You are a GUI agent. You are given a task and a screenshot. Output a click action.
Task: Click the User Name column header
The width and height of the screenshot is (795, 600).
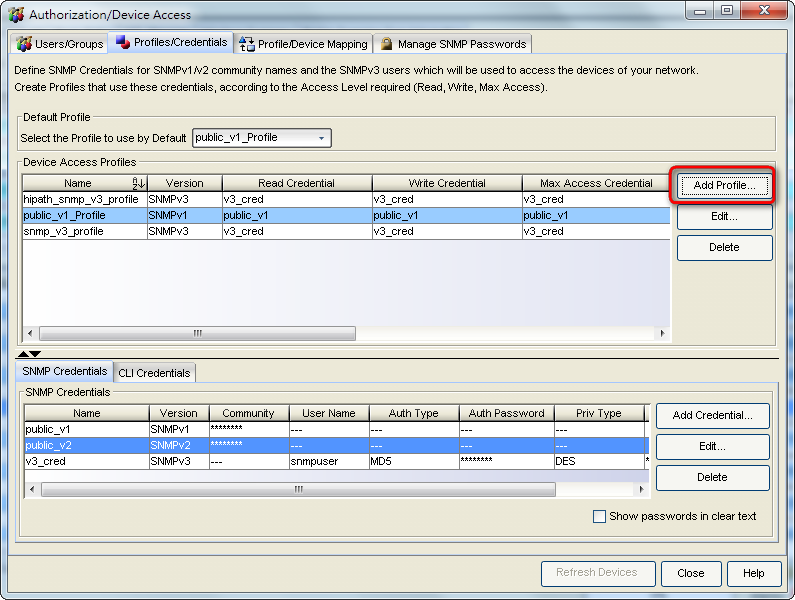pyautogui.click(x=329, y=413)
